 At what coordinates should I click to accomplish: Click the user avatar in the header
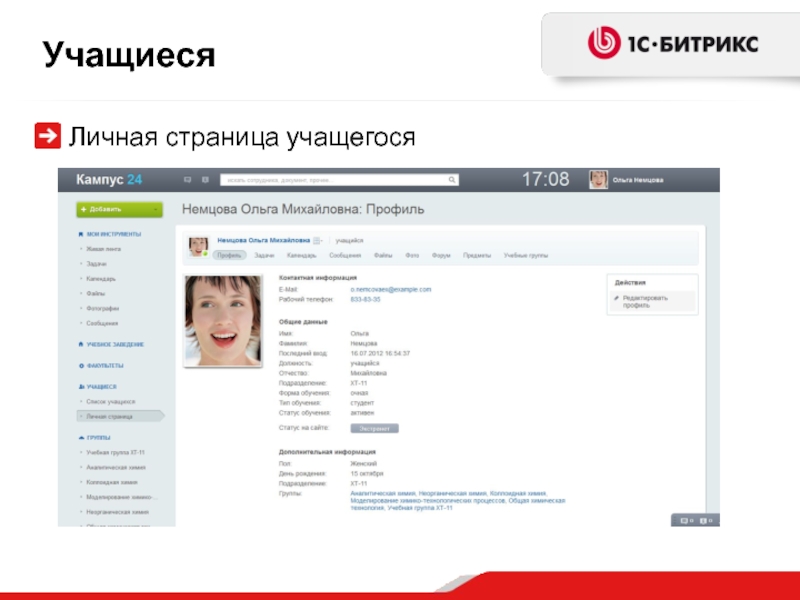[598, 180]
